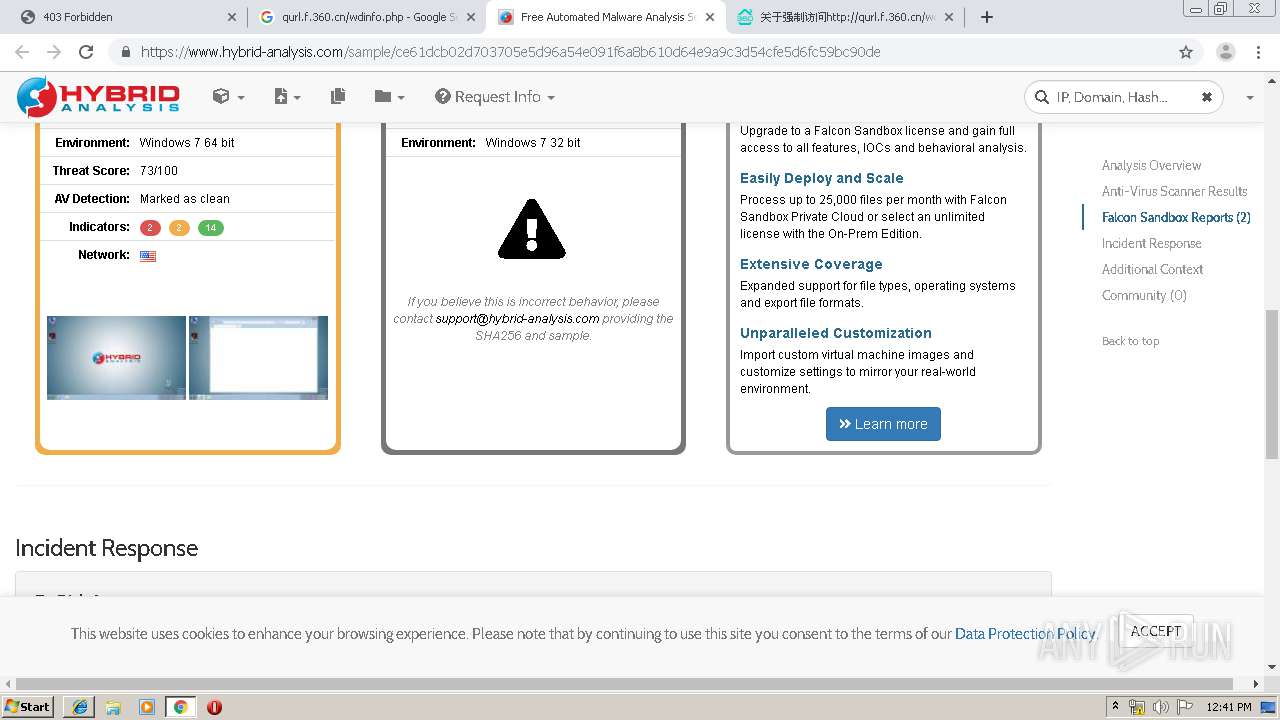The image size is (1280, 720).
Task: Switch to the 360 Chinese-titled tab
Action: coord(843,17)
